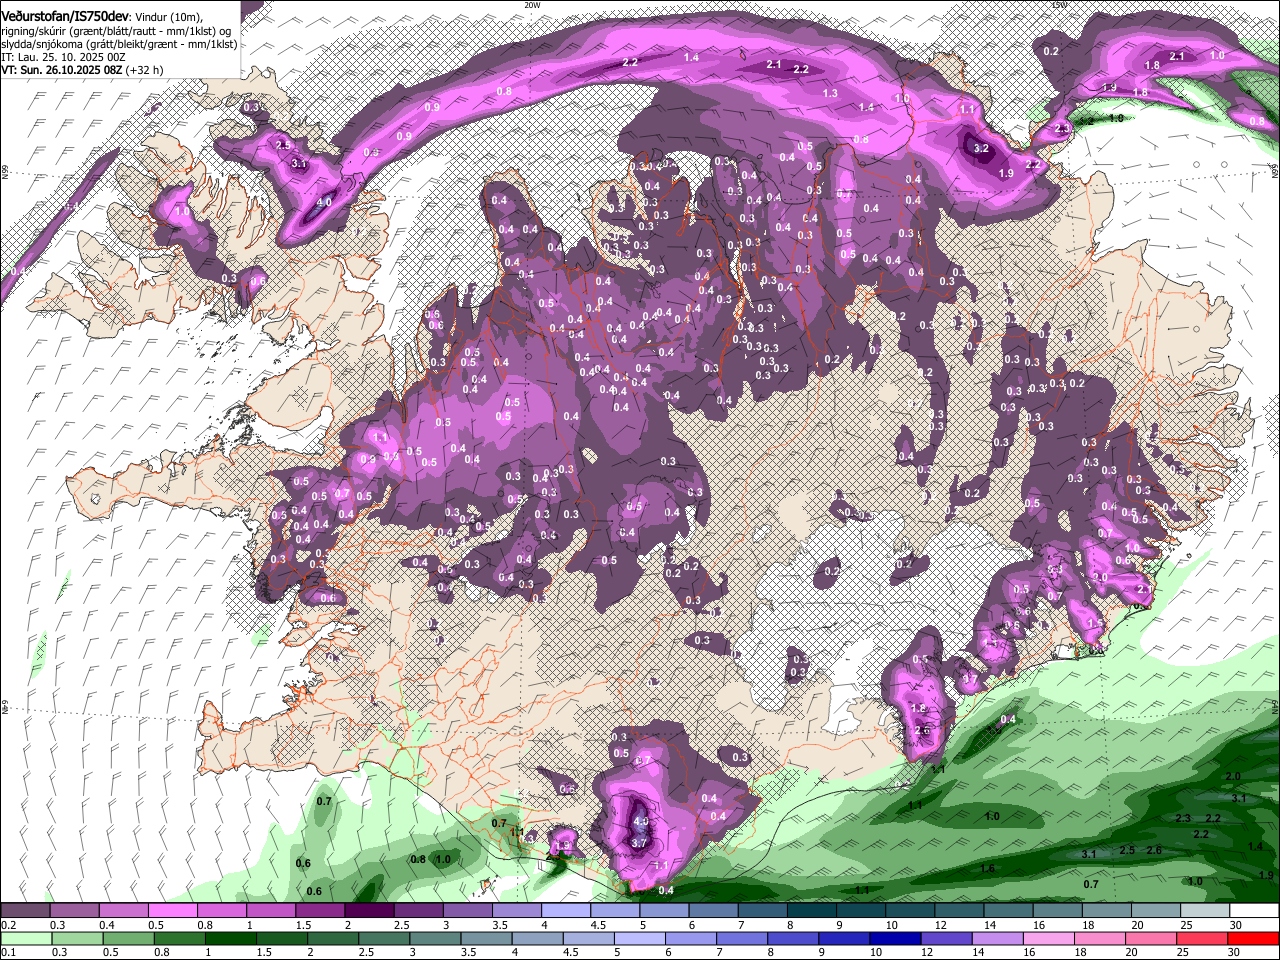Click the 3.2 snowfall value in the northeast
The image size is (1280, 960).
(x=981, y=149)
